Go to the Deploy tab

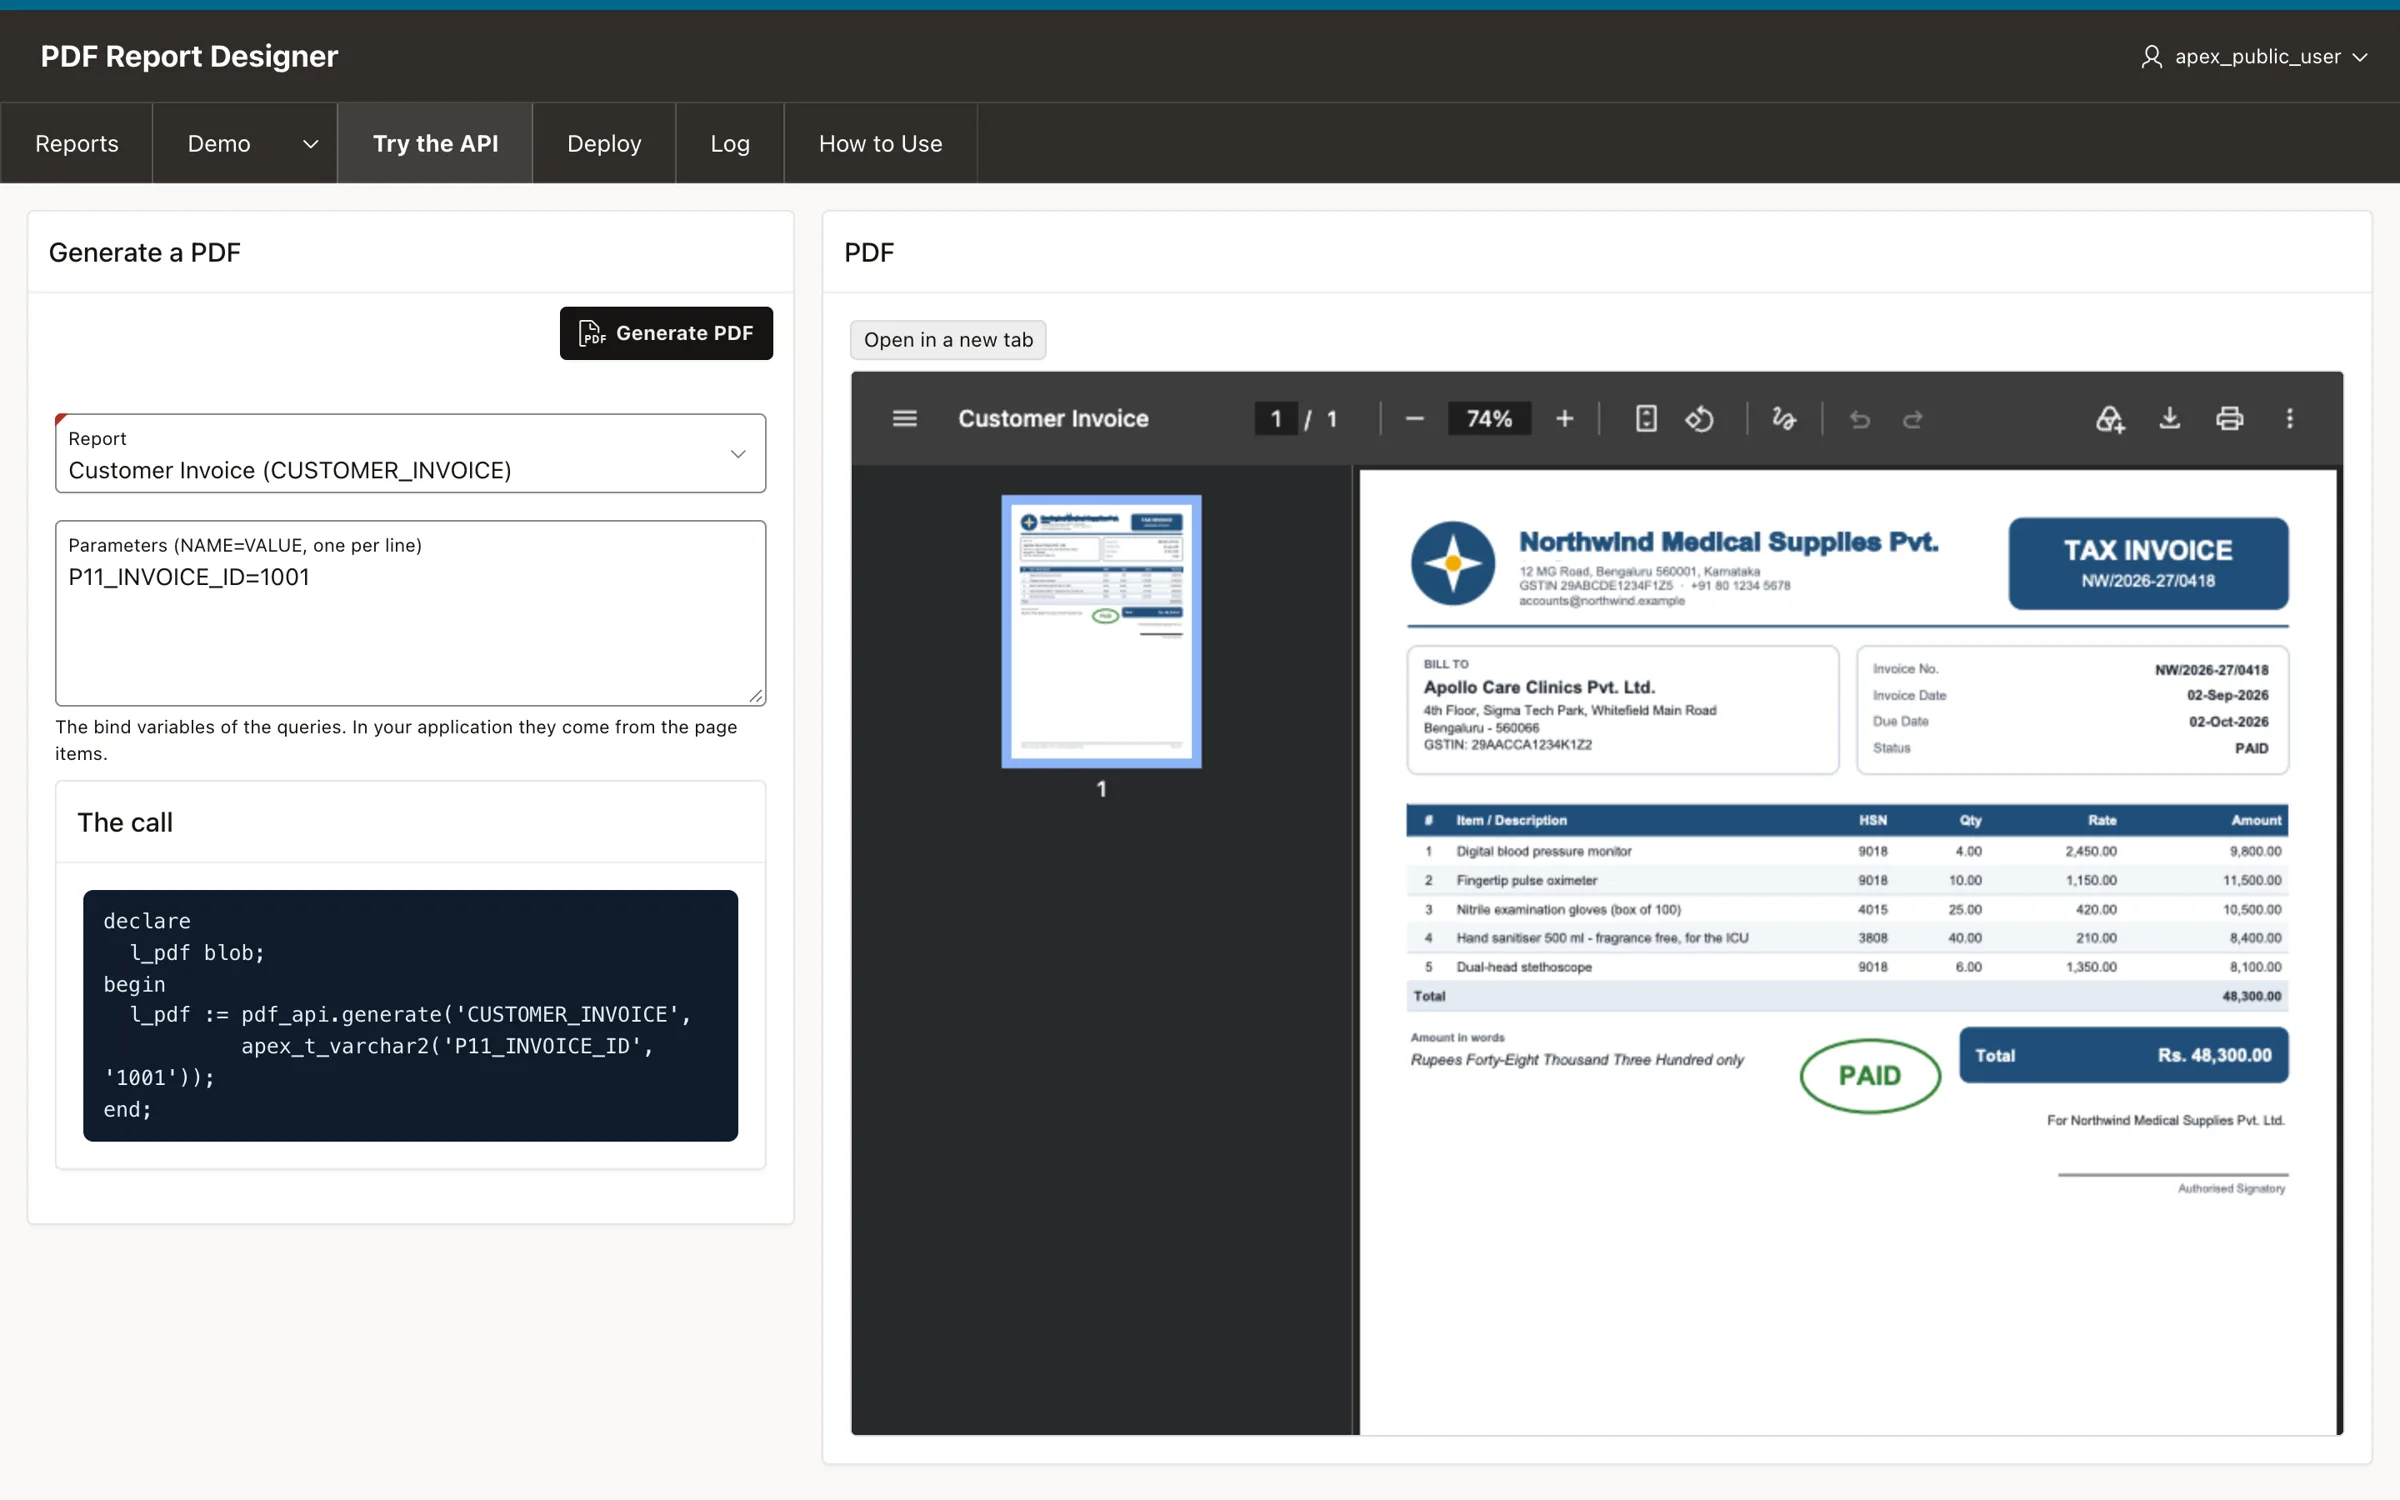pyautogui.click(x=604, y=144)
